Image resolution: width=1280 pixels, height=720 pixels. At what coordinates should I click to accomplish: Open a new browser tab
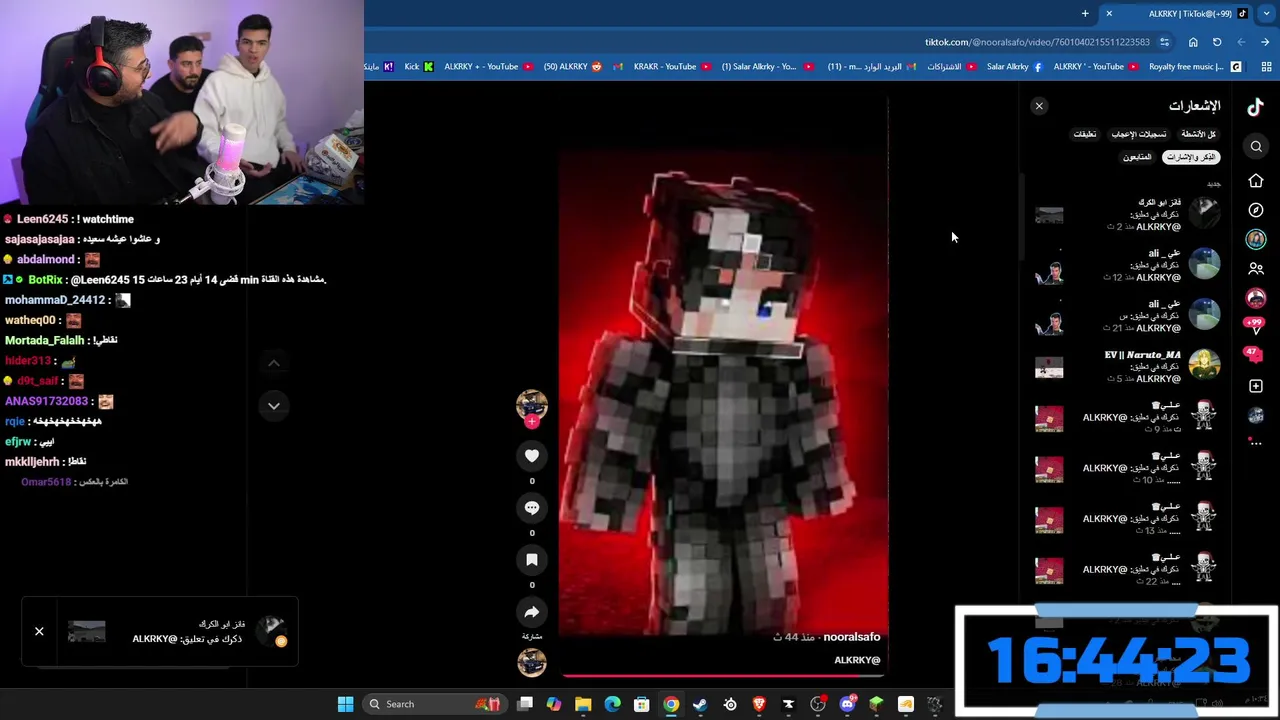[x=1085, y=13]
